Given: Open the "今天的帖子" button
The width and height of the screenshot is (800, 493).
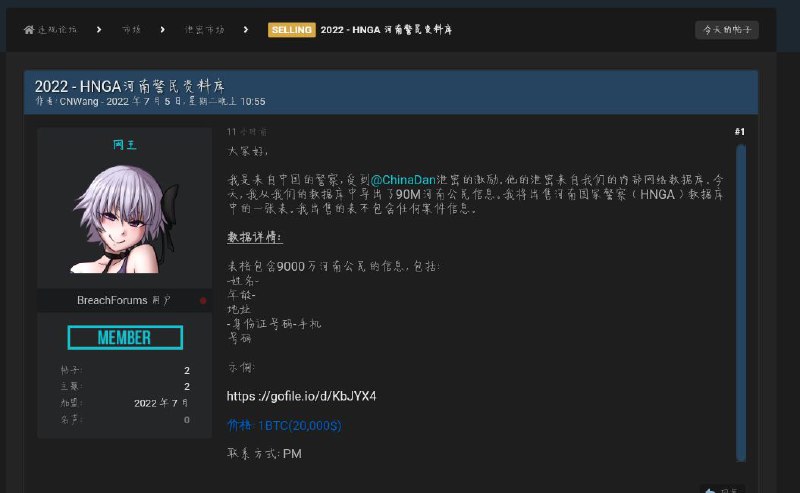Looking at the screenshot, I should click(x=726, y=30).
